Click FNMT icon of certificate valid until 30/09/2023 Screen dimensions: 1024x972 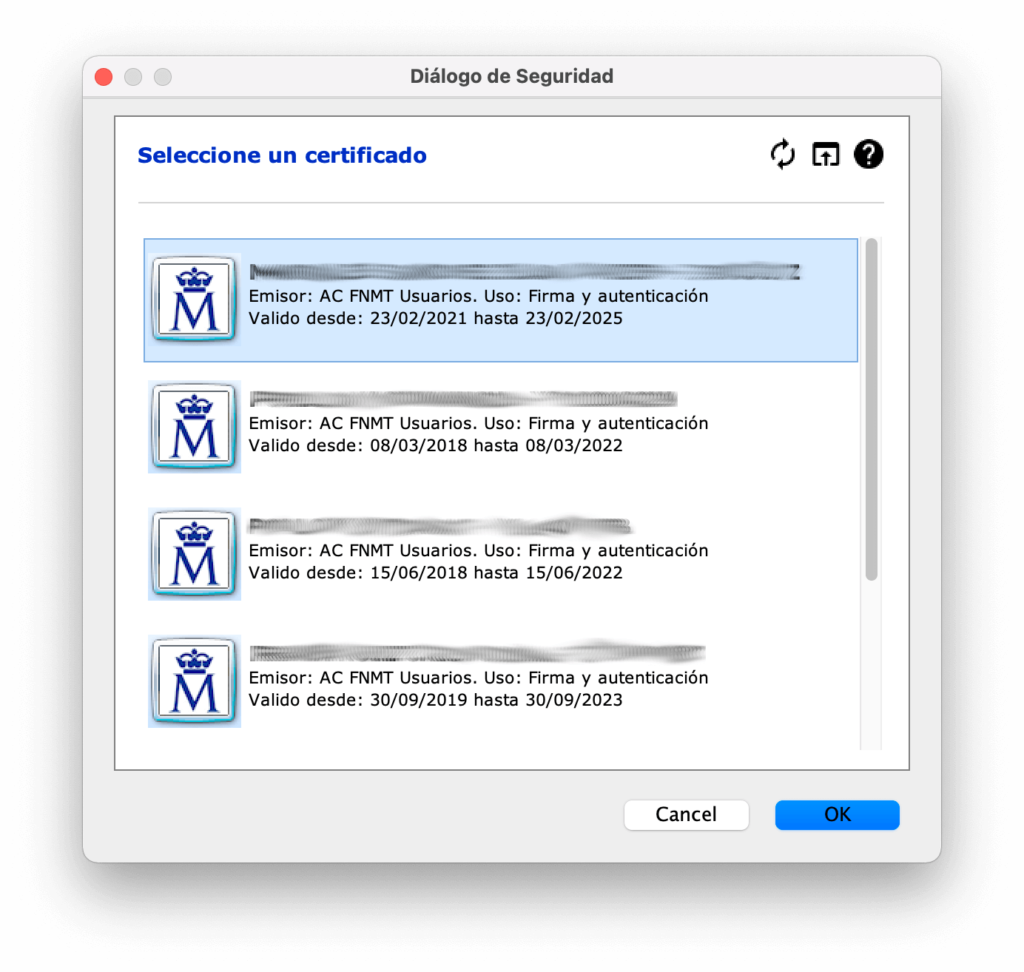(194, 681)
